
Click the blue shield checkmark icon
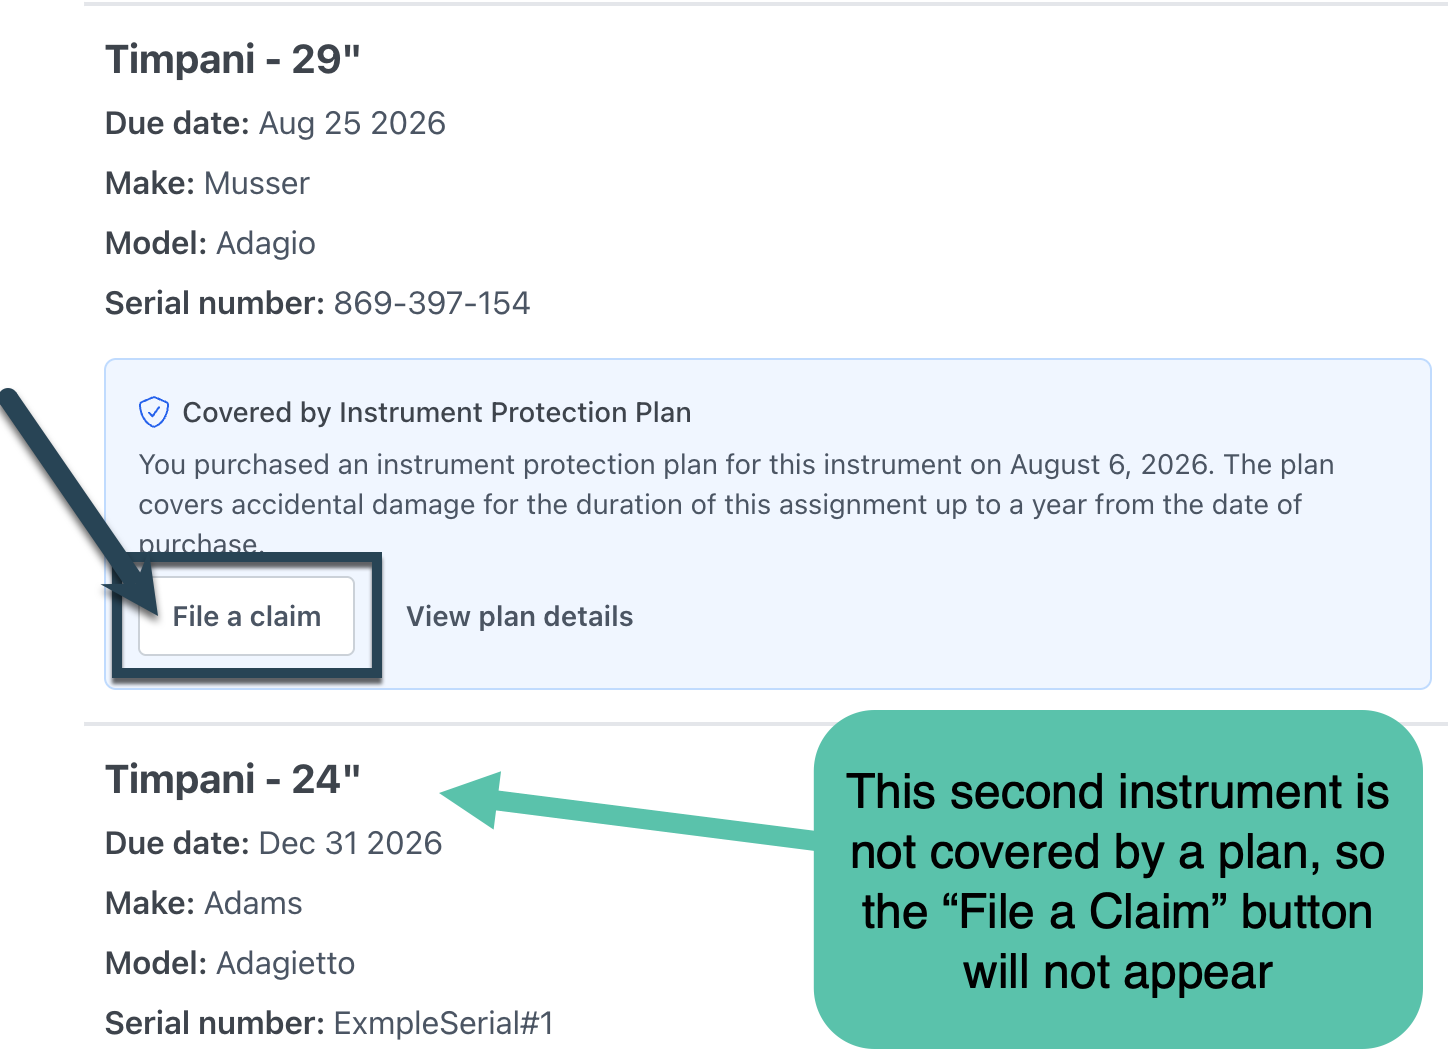click(x=154, y=412)
